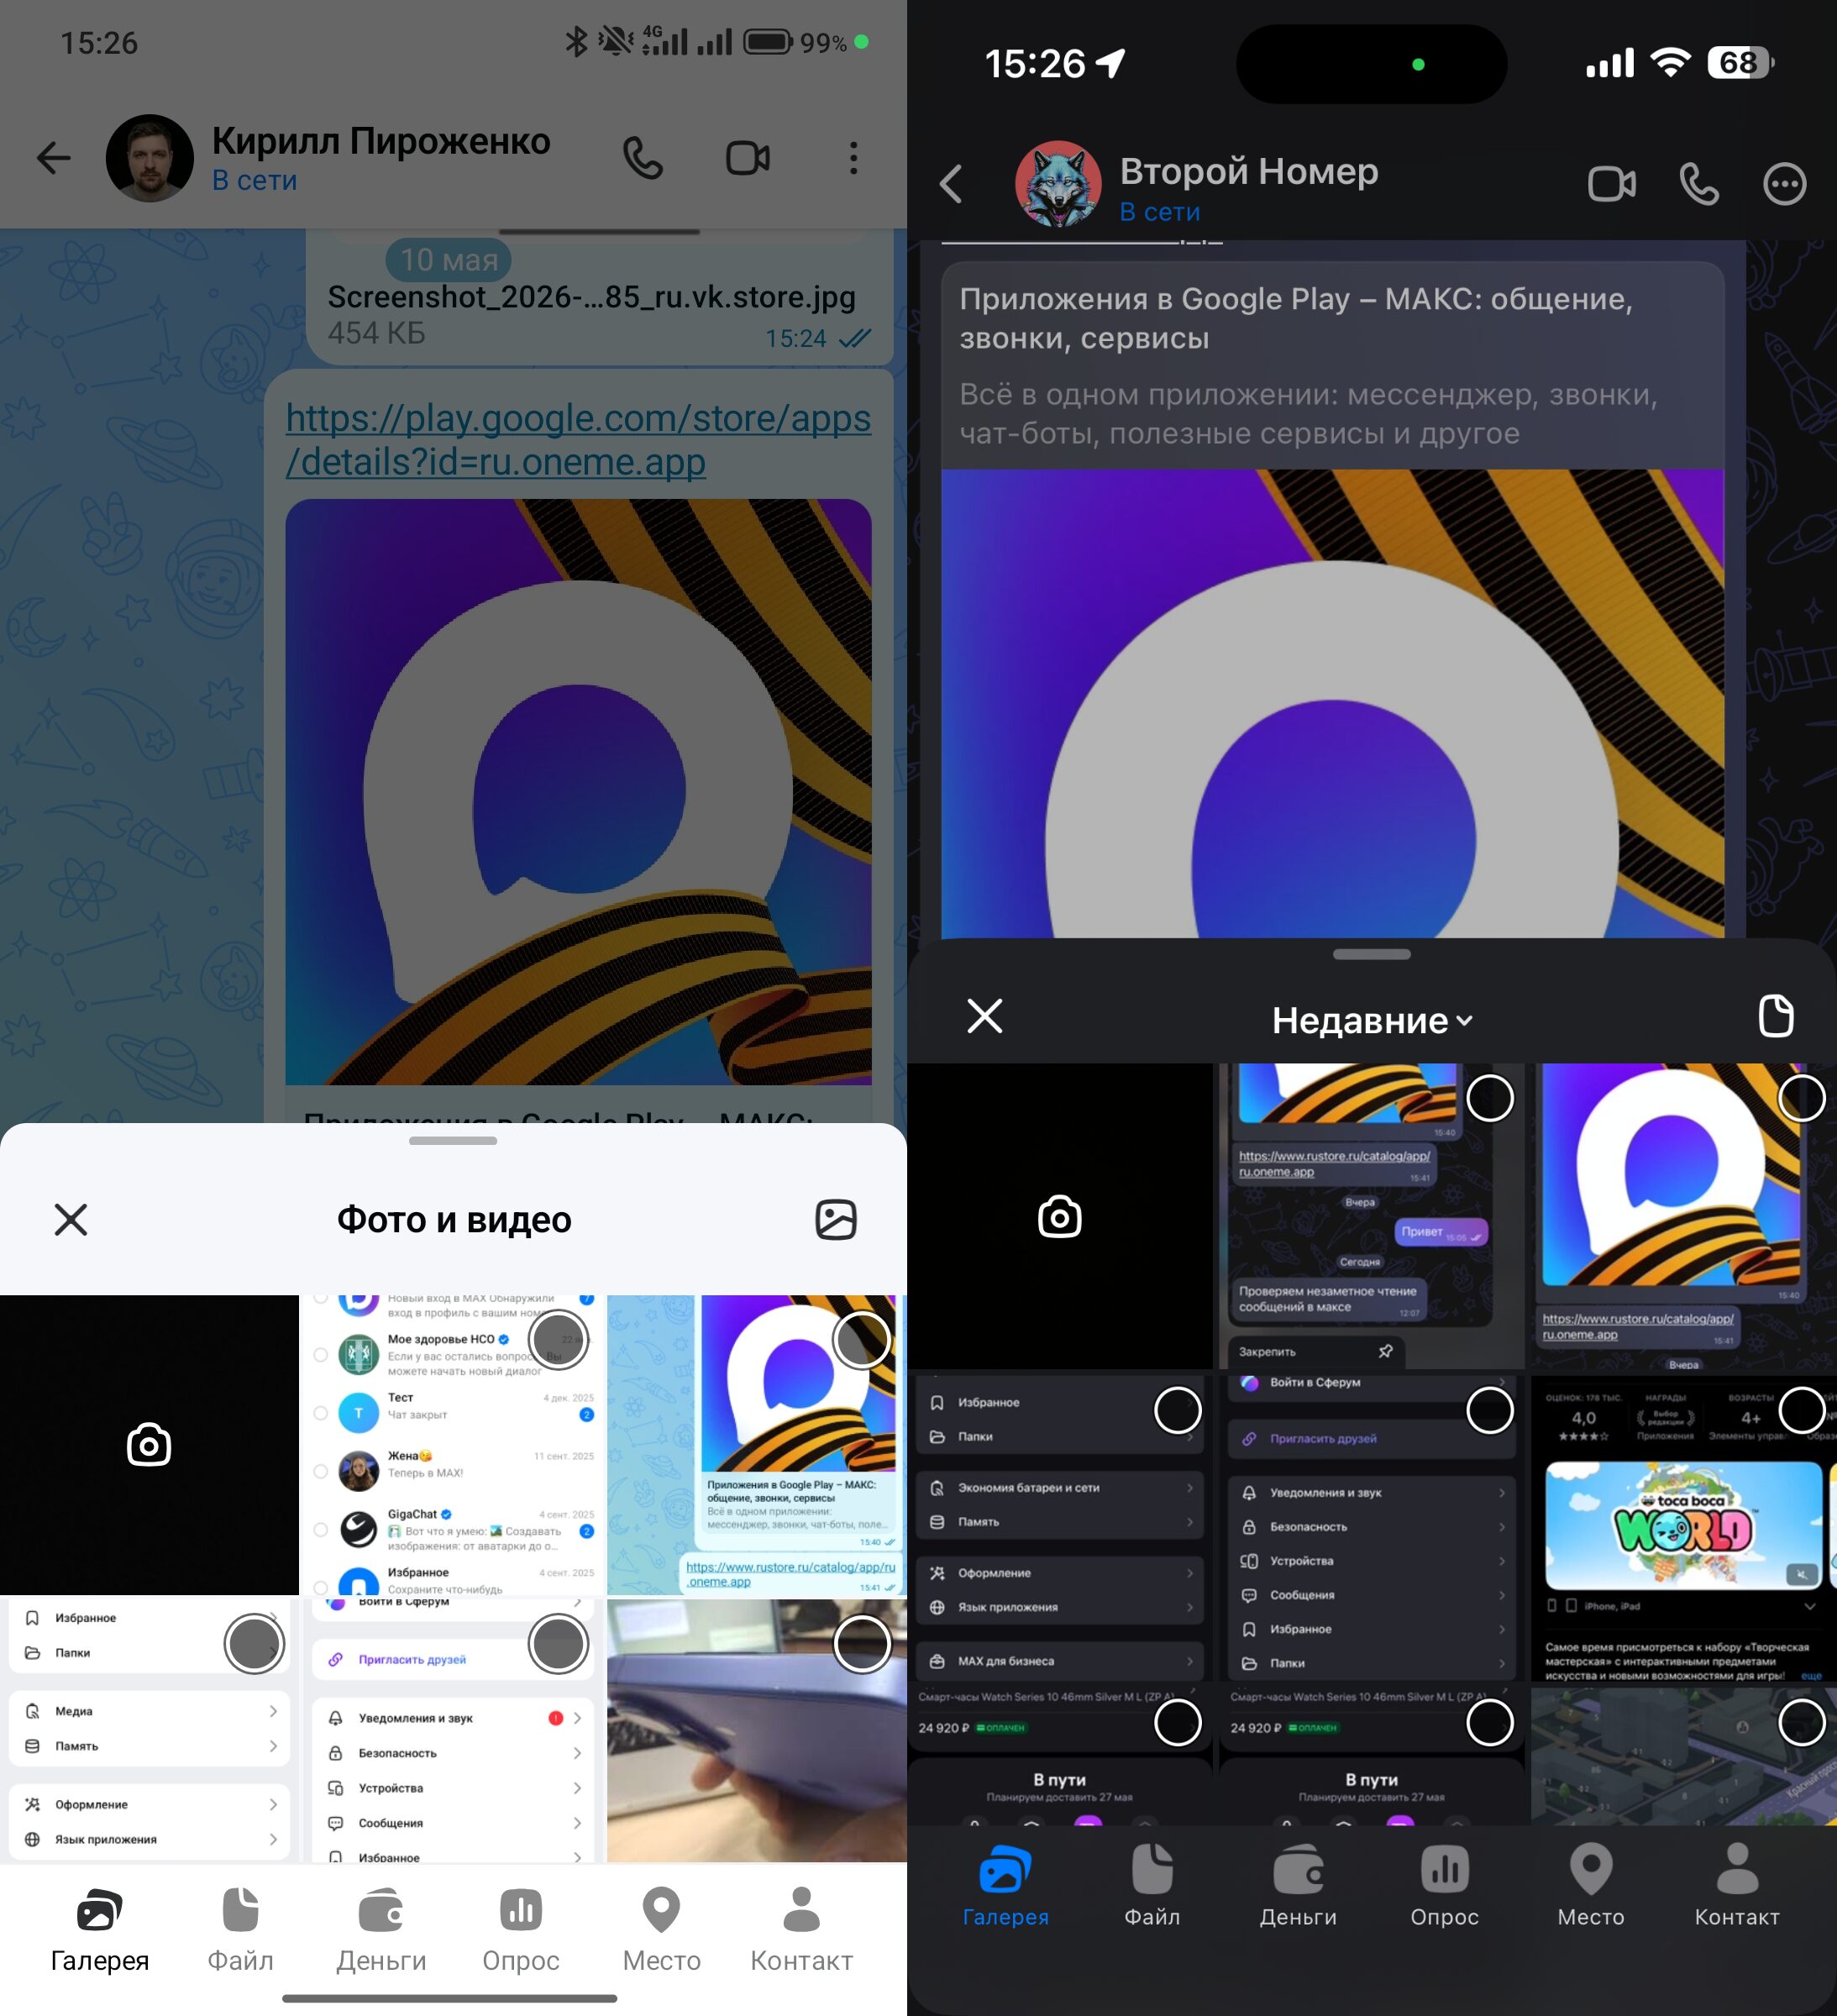Switch to the 'Опрос' tab on the dark sheet

coord(1445,1886)
